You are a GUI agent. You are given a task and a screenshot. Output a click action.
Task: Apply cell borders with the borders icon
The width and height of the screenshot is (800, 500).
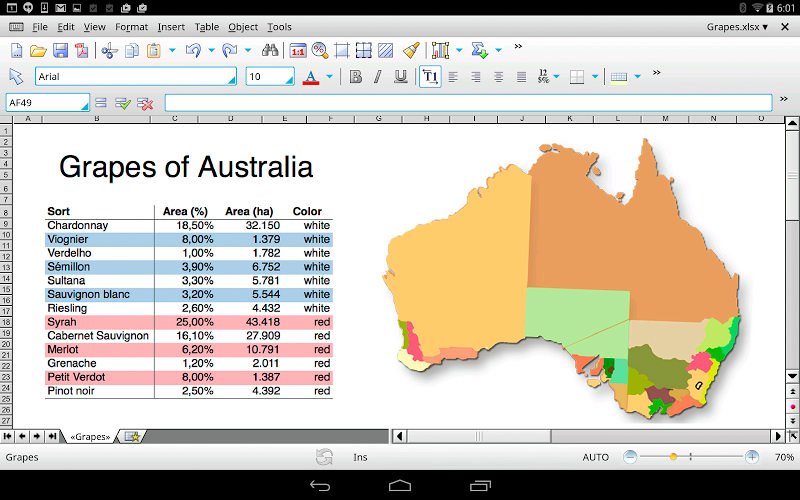click(577, 77)
